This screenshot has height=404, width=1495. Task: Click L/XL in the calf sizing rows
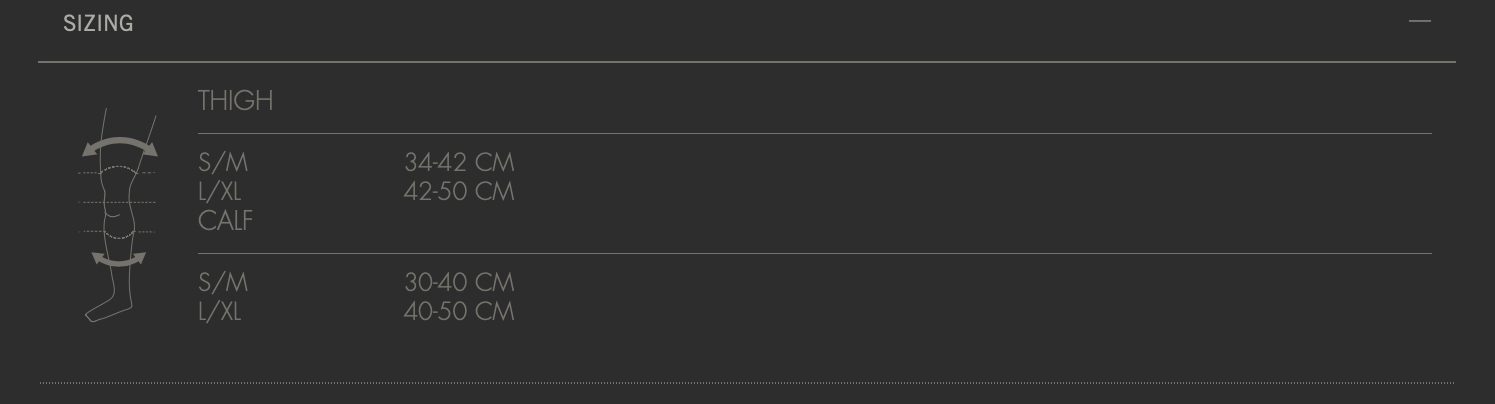tap(220, 311)
